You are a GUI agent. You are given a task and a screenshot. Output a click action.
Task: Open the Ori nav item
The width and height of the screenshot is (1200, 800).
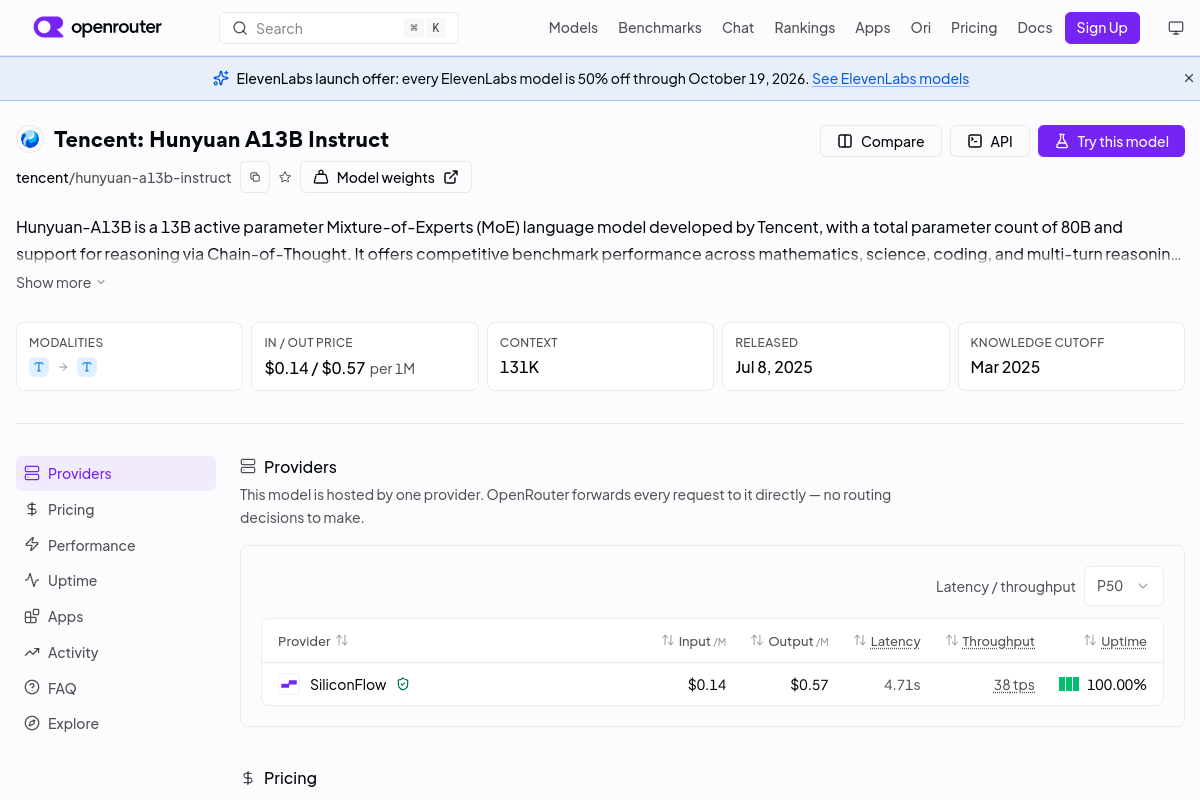click(x=921, y=28)
